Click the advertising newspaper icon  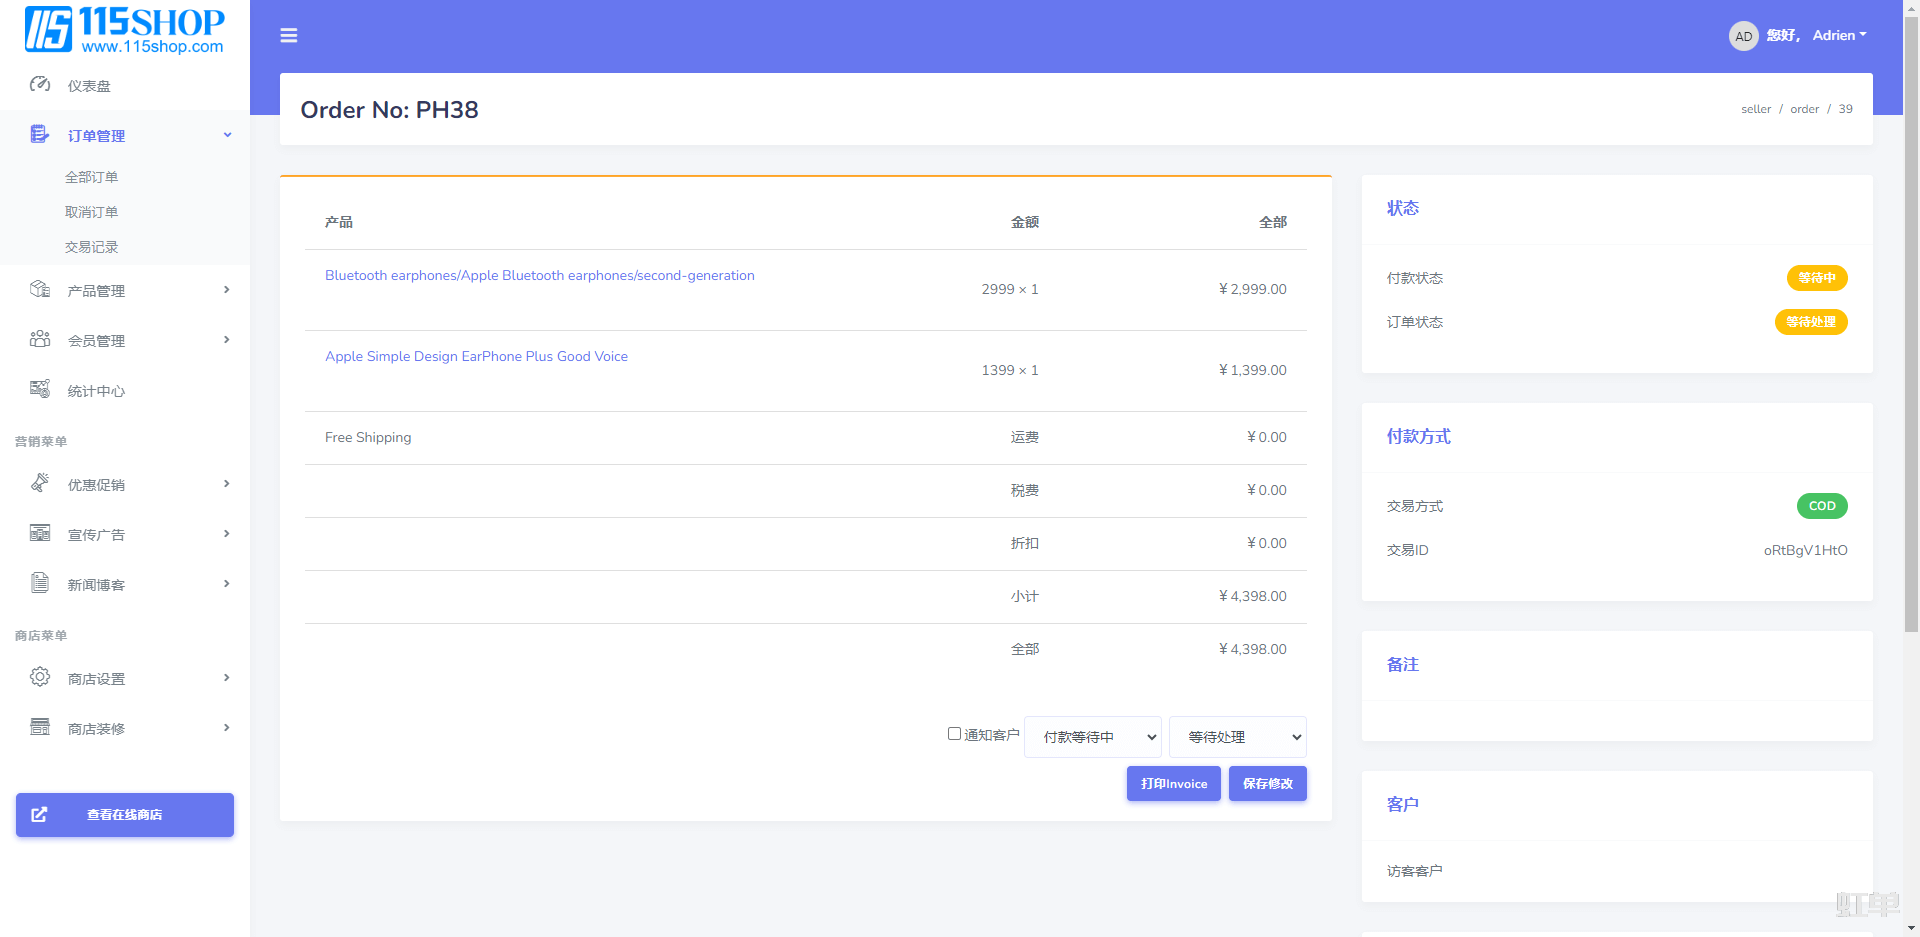(x=40, y=534)
